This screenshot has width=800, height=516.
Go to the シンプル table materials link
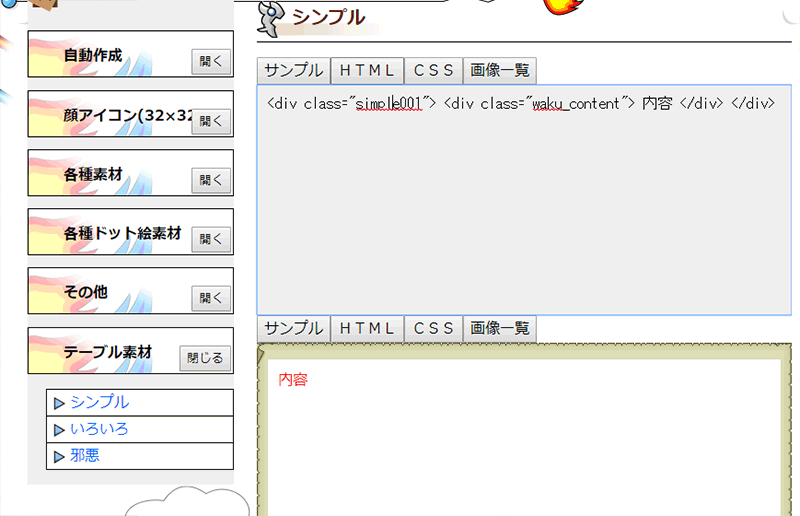pos(99,402)
